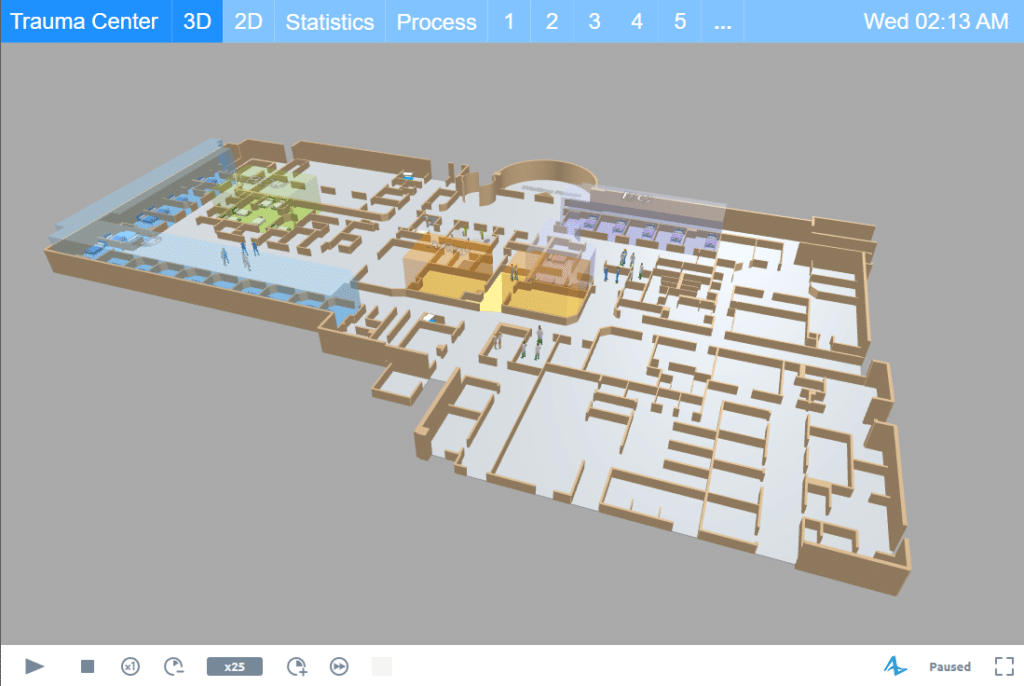Stop the simulation run
Image resolution: width=1024 pixels, height=686 pixels.
(88, 666)
